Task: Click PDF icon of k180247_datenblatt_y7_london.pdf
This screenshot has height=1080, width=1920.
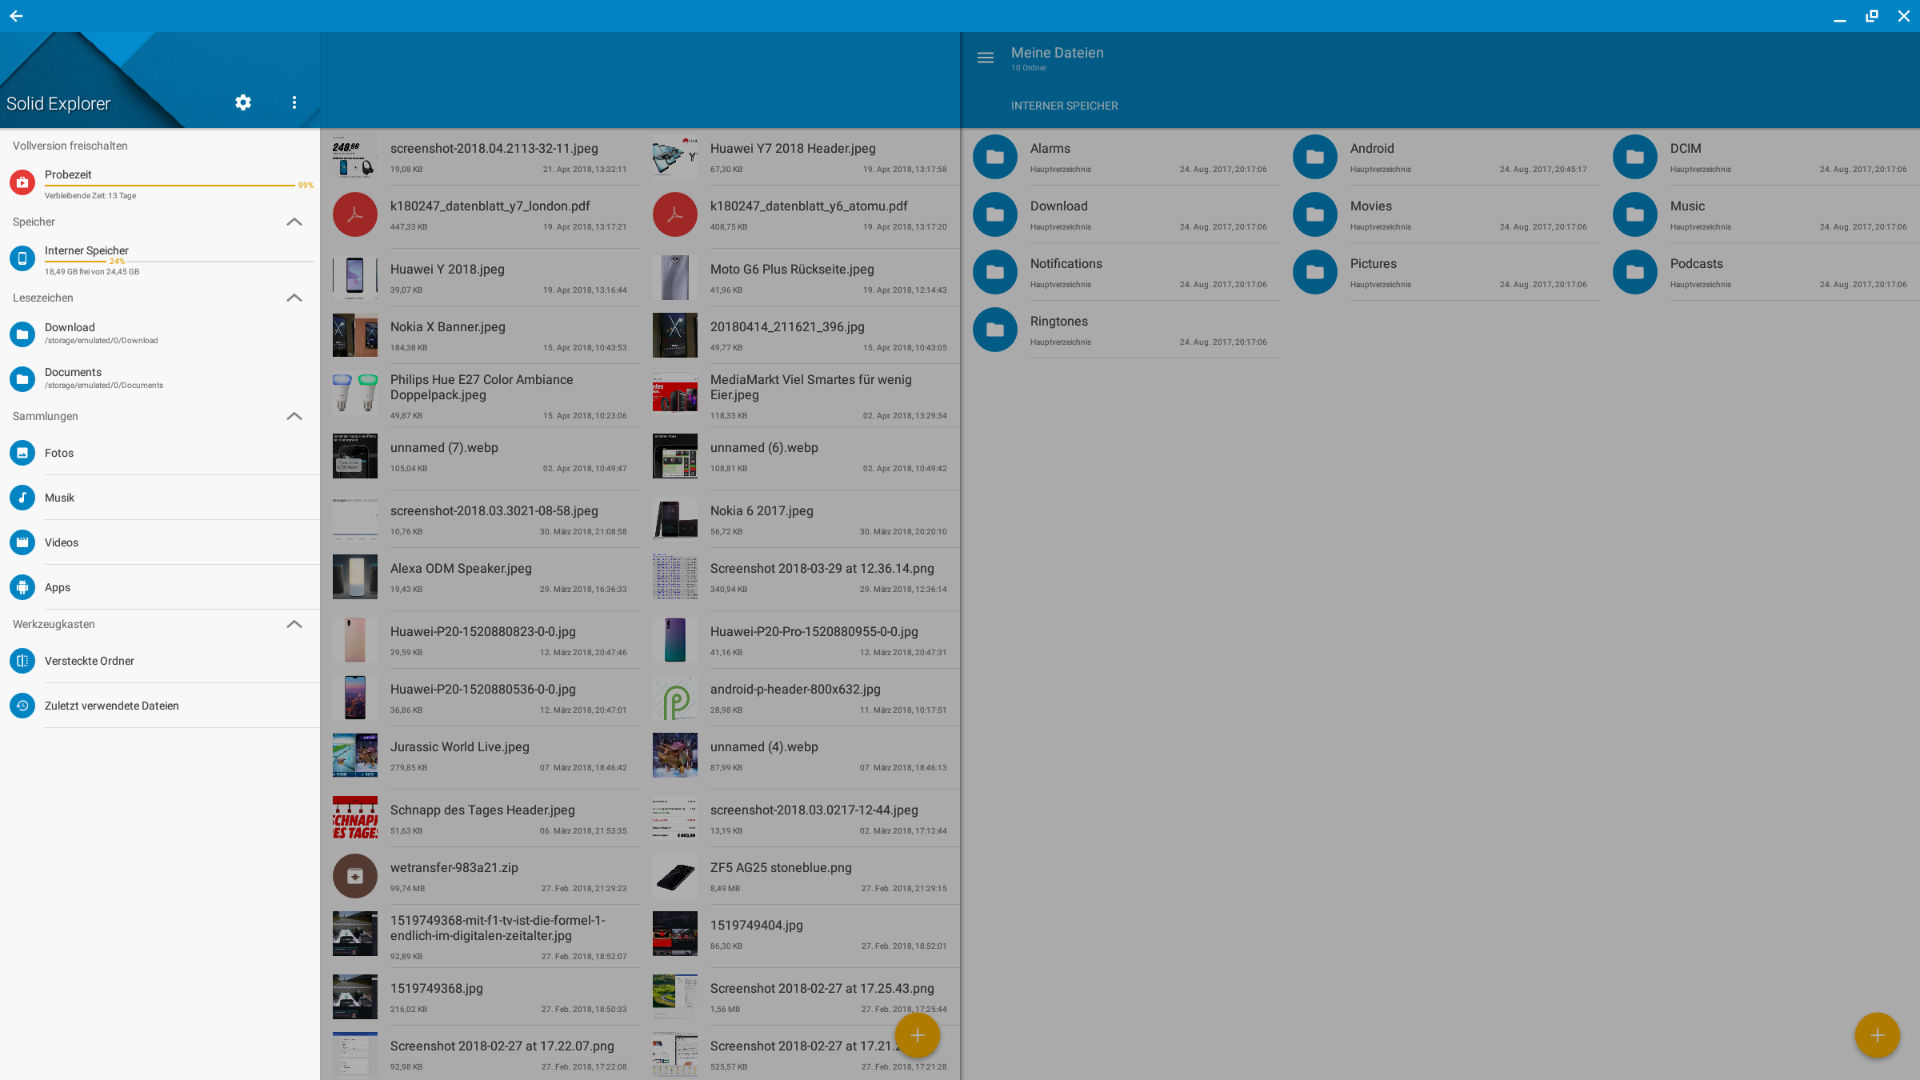Action: [x=355, y=215]
